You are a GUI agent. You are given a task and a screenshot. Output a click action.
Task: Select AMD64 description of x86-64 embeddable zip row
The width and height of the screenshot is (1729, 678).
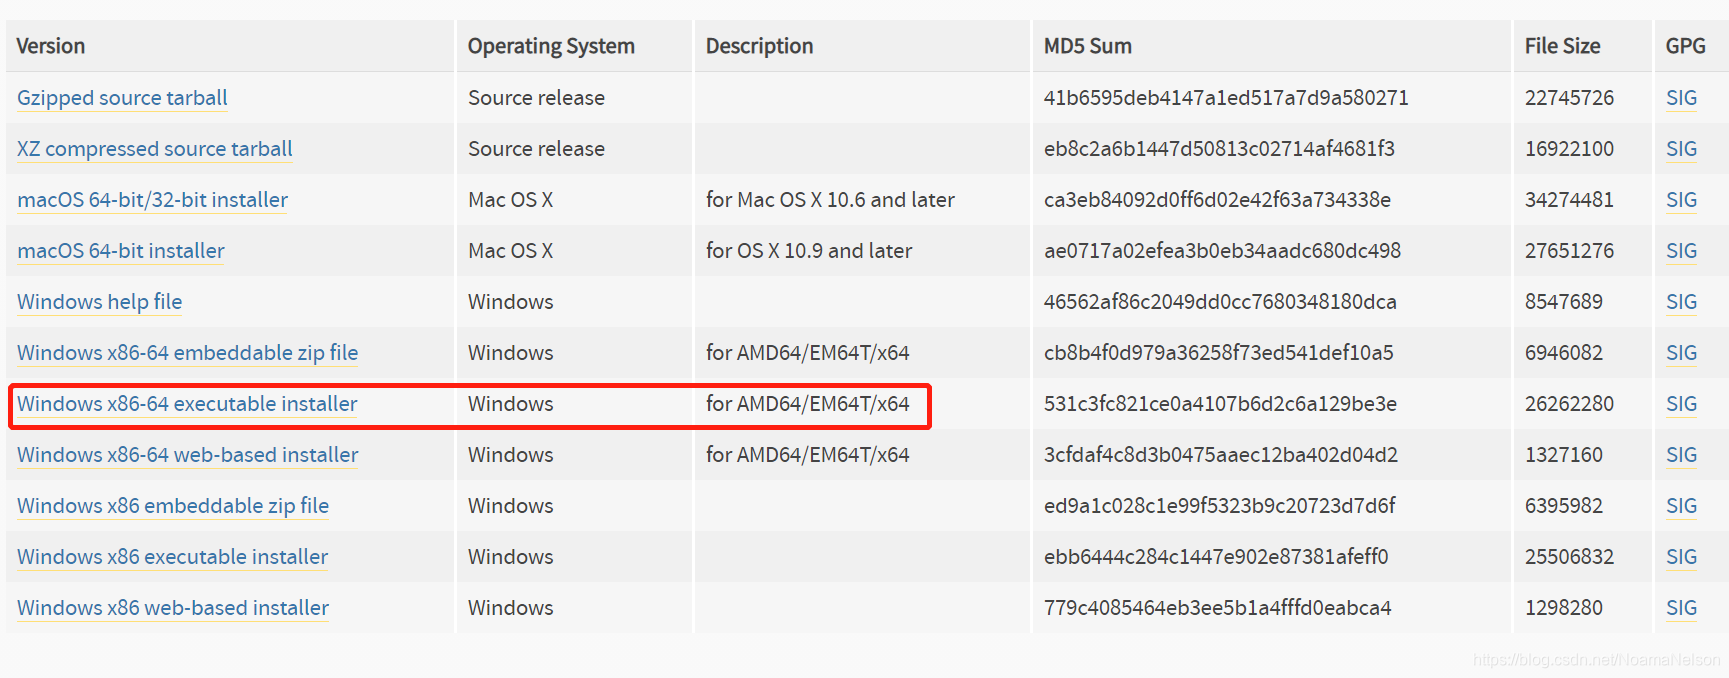coord(807,353)
